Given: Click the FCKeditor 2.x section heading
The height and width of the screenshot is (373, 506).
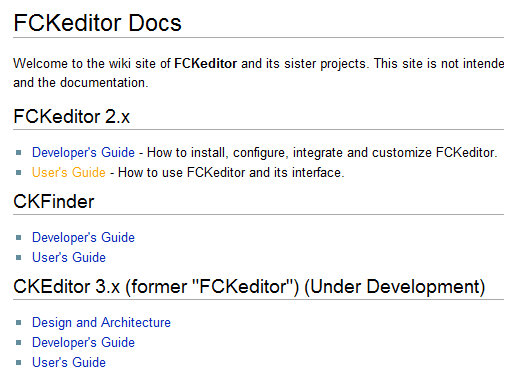Looking at the screenshot, I should pyautogui.click(x=72, y=117).
